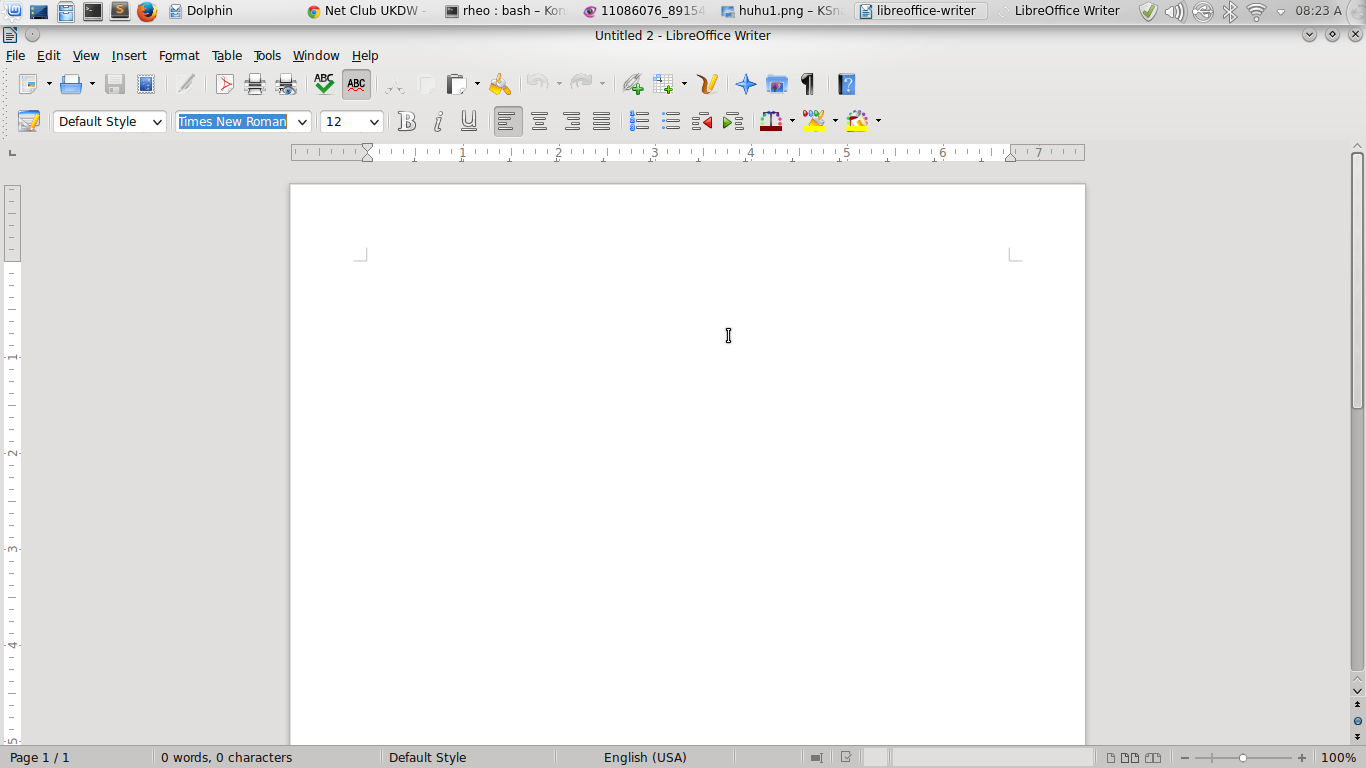Toggle Underline formatting
The image size is (1366, 768).
pos(469,121)
